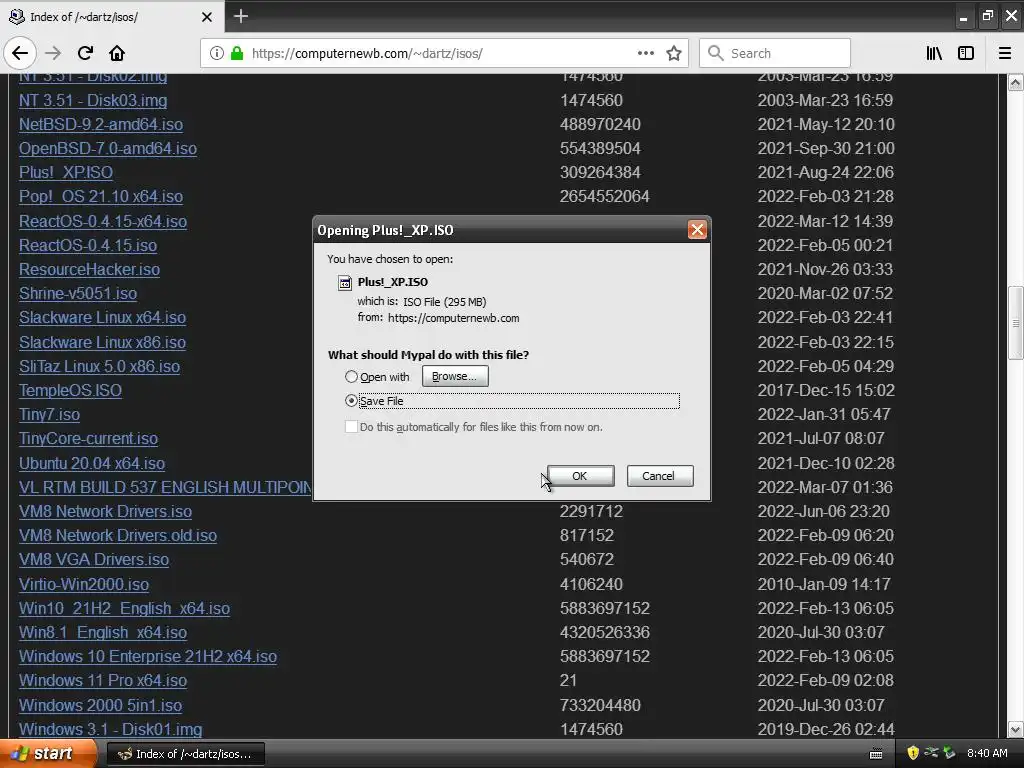Open page actions three-dots menu
This screenshot has height=768, width=1024.
[x=646, y=53]
